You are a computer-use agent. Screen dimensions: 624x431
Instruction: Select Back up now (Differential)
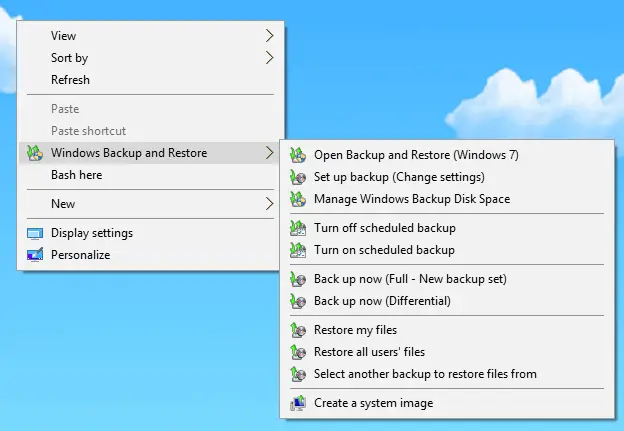[x=447, y=301]
